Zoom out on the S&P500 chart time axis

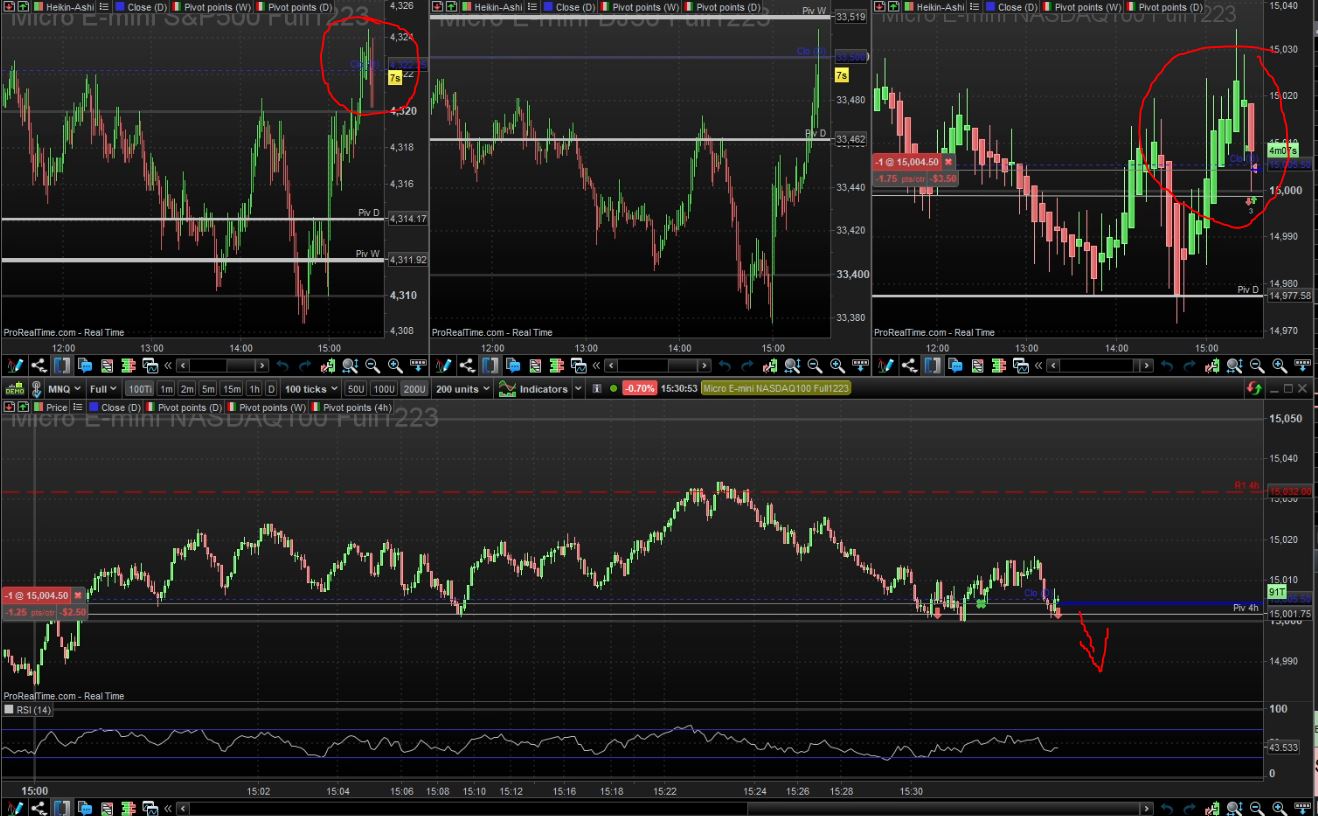pyautogui.click(x=372, y=366)
